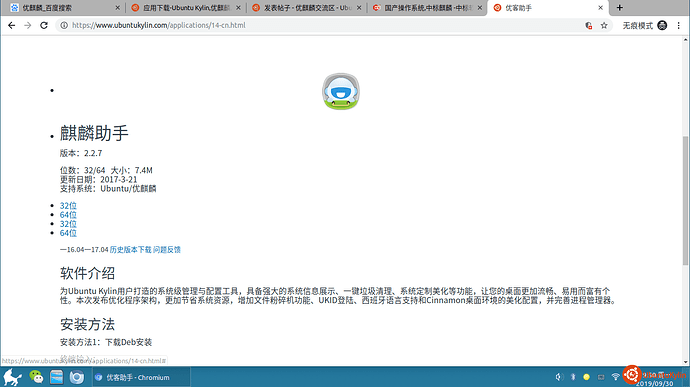Click the second 64位 download link
Viewport: 690px width, 387px height.
tap(68, 233)
